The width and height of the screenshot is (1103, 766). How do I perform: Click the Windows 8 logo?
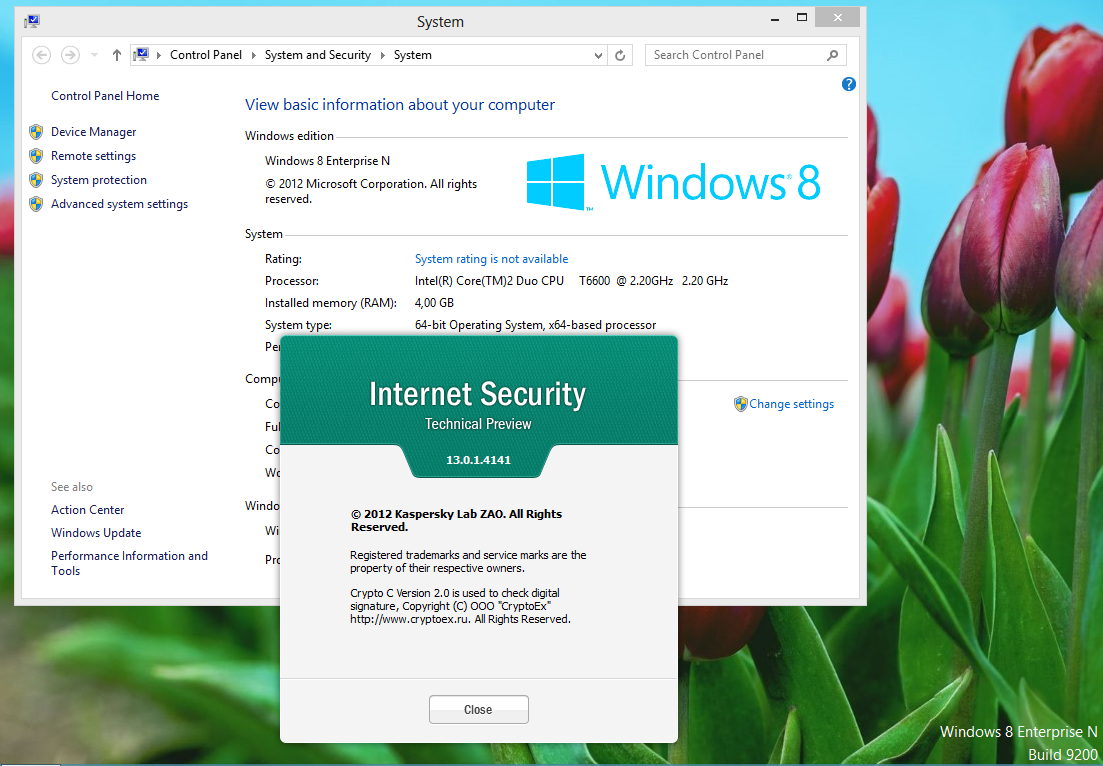[x=673, y=181]
